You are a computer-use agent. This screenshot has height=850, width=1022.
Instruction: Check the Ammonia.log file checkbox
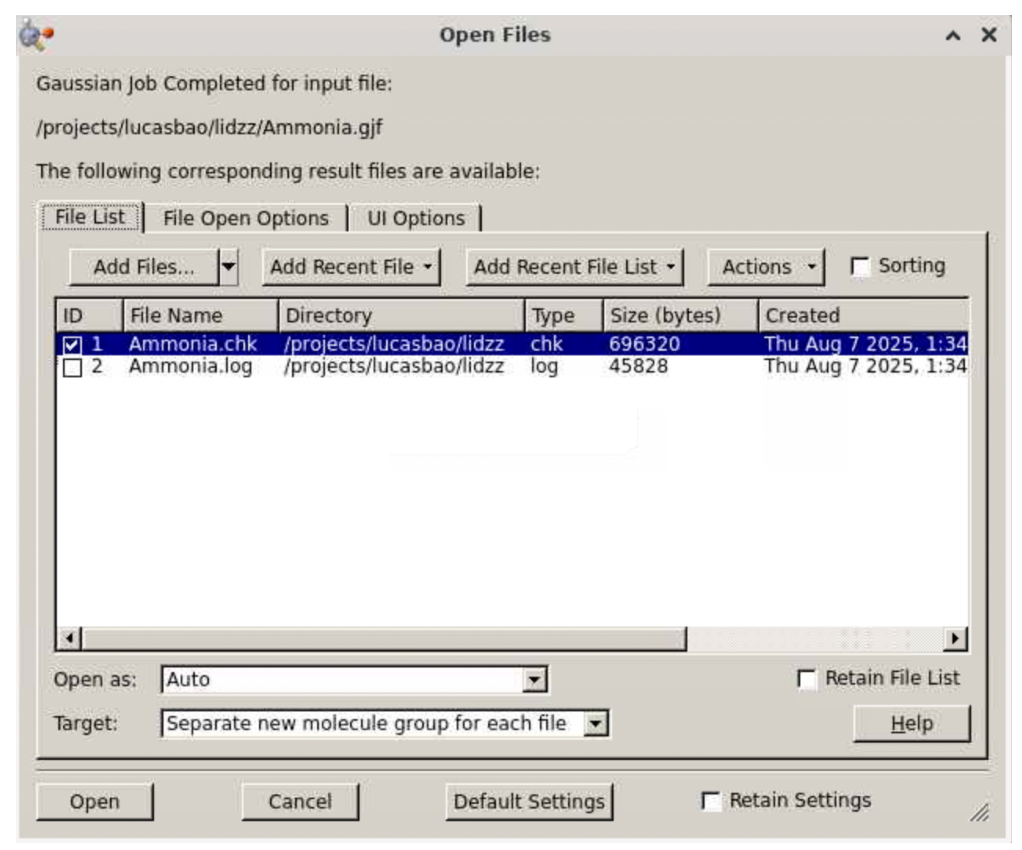click(x=73, y=368)
